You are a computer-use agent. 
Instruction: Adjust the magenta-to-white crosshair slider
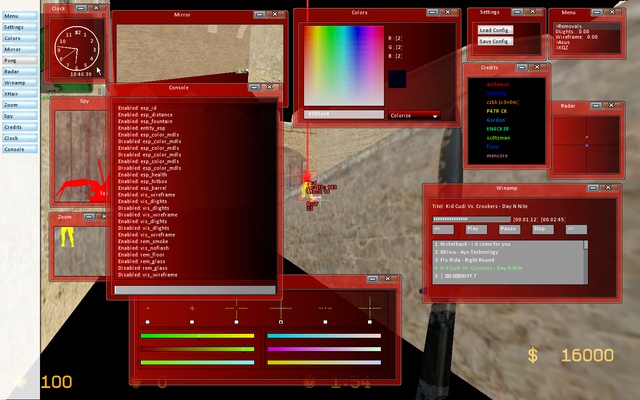click(x=324, y=349)
